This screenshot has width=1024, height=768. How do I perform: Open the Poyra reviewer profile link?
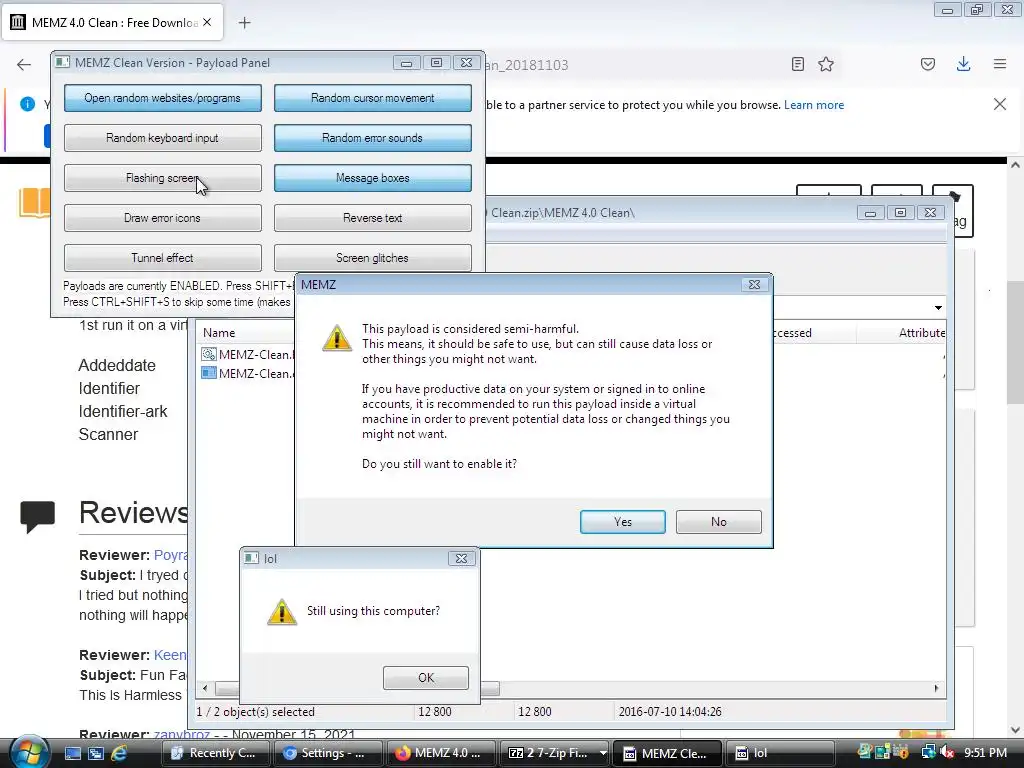(x=171, y=555)
